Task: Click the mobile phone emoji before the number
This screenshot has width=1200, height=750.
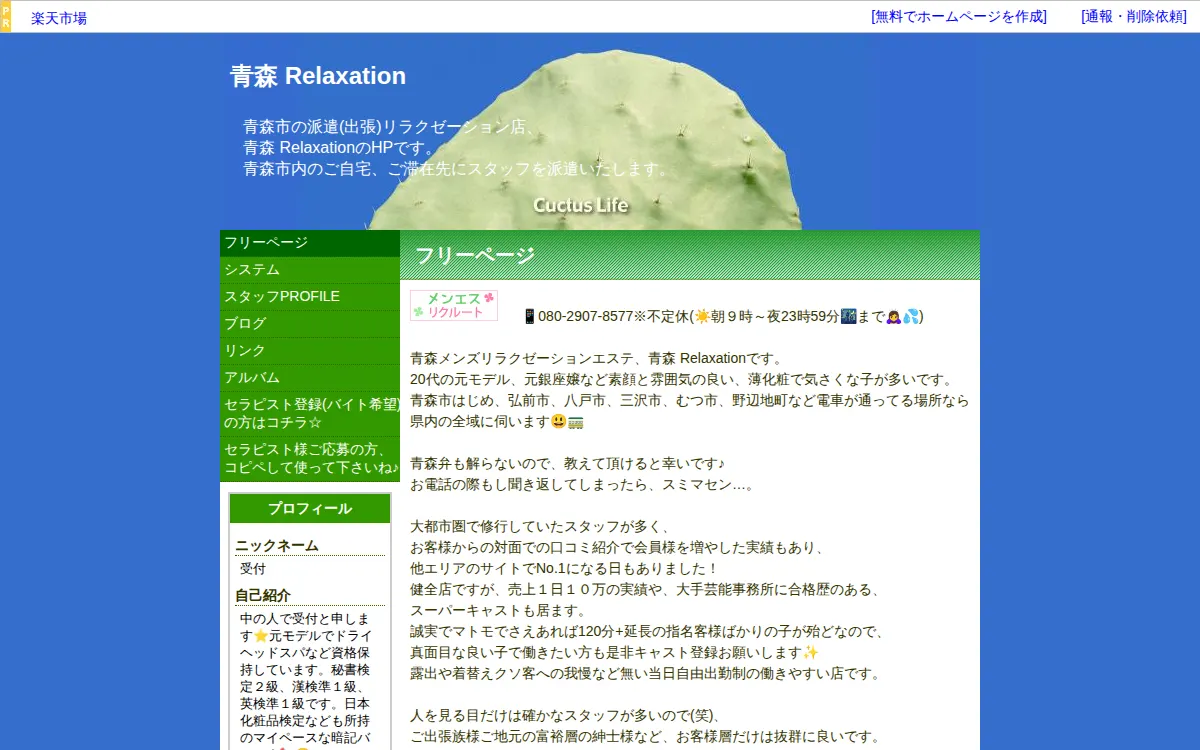Action: 529,316
